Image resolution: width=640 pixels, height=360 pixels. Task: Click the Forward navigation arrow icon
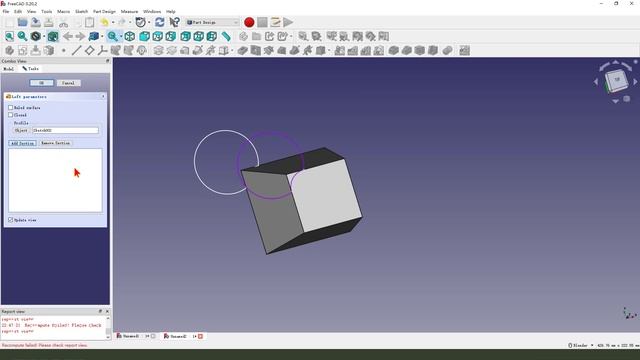click(80, 36)
